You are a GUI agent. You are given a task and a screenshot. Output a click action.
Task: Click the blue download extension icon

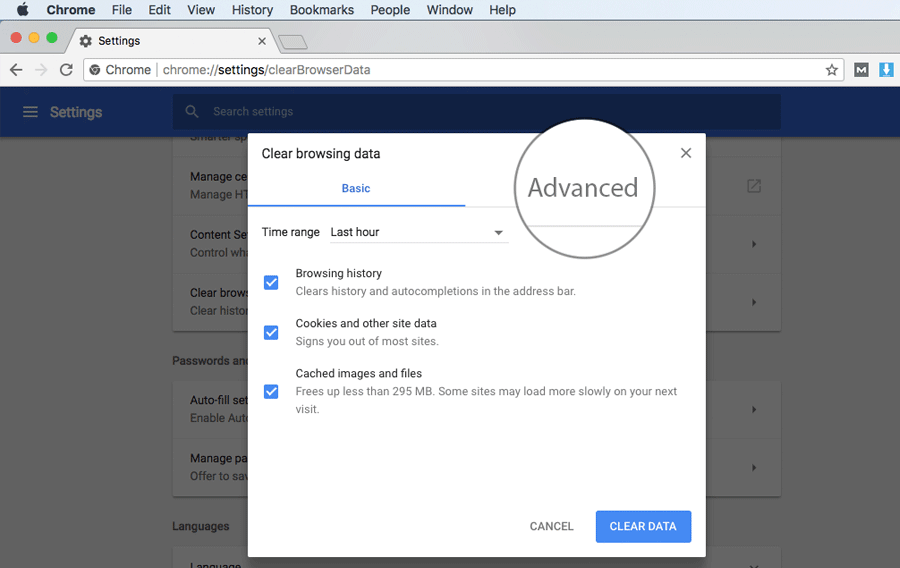886,70
